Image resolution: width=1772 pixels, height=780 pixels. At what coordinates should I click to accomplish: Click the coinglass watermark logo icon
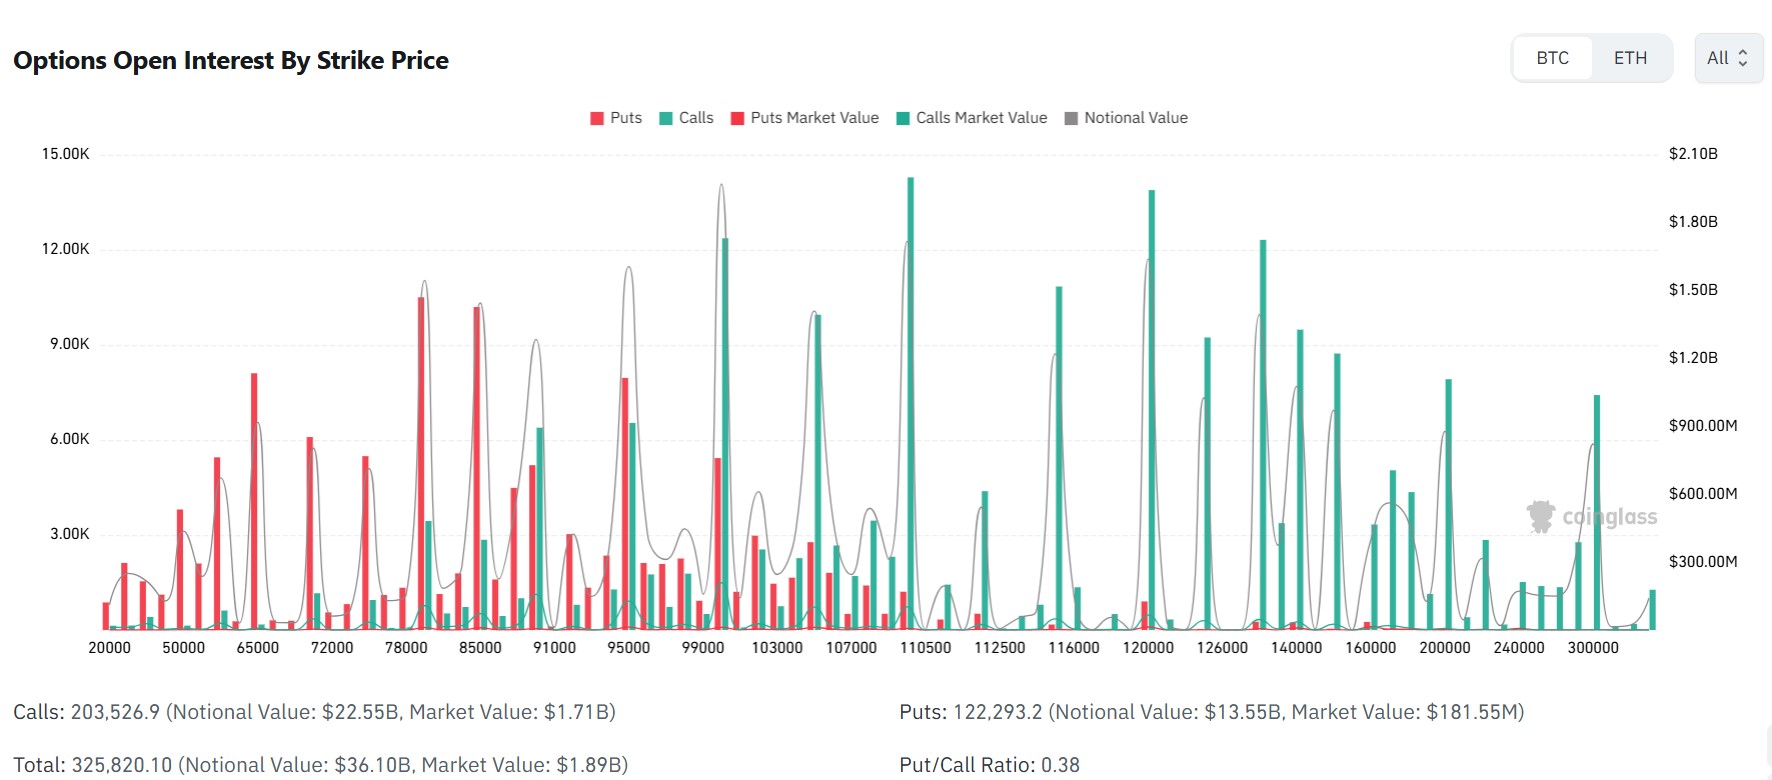pyautogui.click(x=1541, y=516)
